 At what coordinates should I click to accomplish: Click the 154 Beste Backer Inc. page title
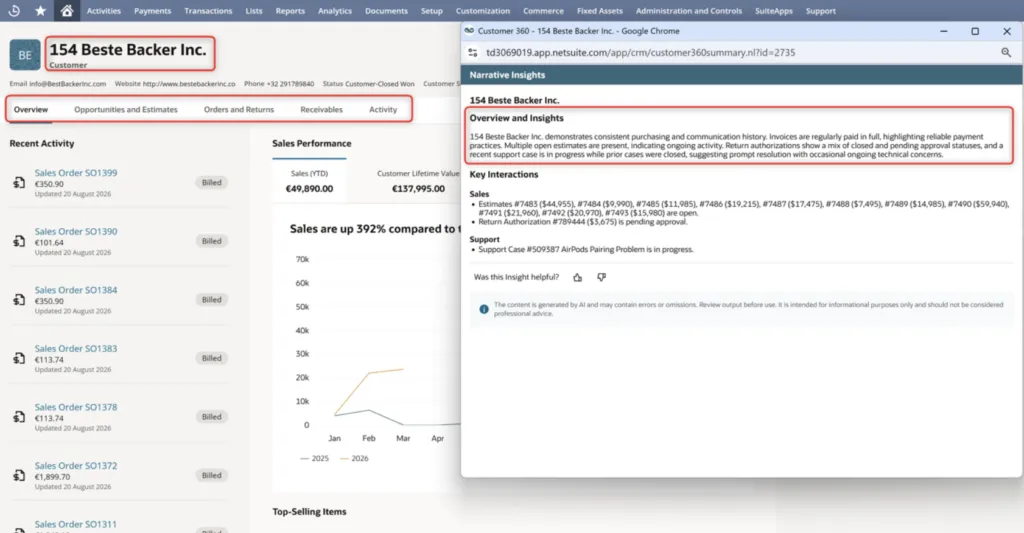(128, 50)
